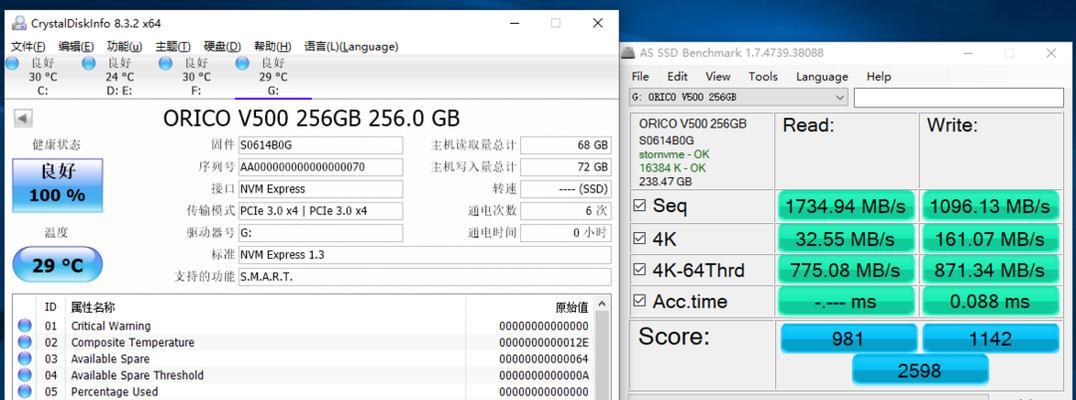Screen dimensions: 1076x400
Task: Click the 4K write result 161.07 MB/s
Action: [990, 239]
